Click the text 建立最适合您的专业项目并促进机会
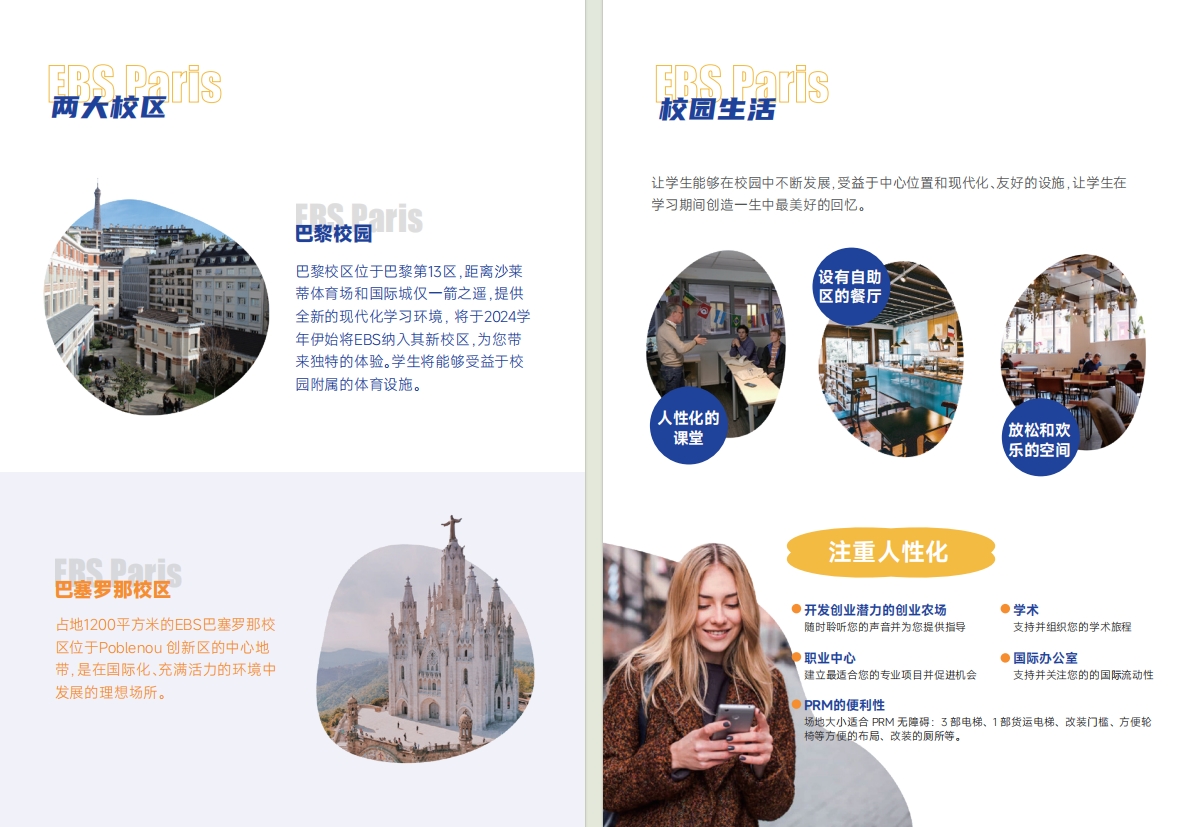Image resolution: width=1189 pixels, height=827 pixels. [x=890, y=675]
